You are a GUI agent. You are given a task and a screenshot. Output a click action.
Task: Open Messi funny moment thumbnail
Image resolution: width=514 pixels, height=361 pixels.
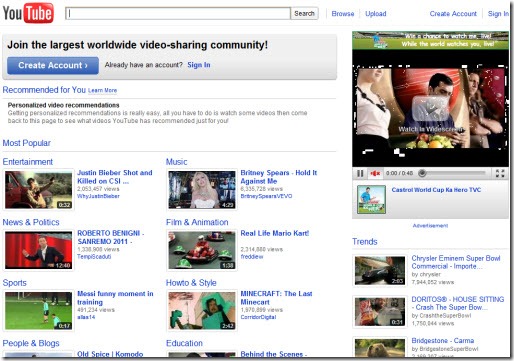[38, 311]
